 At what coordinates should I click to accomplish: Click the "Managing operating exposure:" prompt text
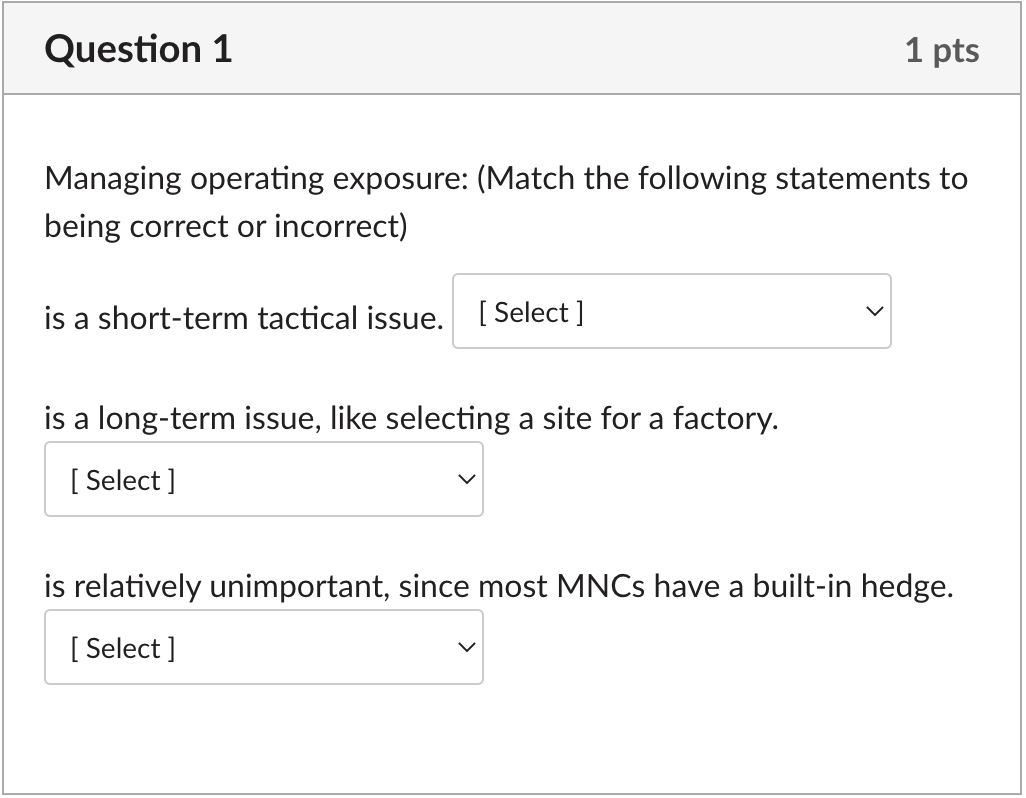pos(257,179)
